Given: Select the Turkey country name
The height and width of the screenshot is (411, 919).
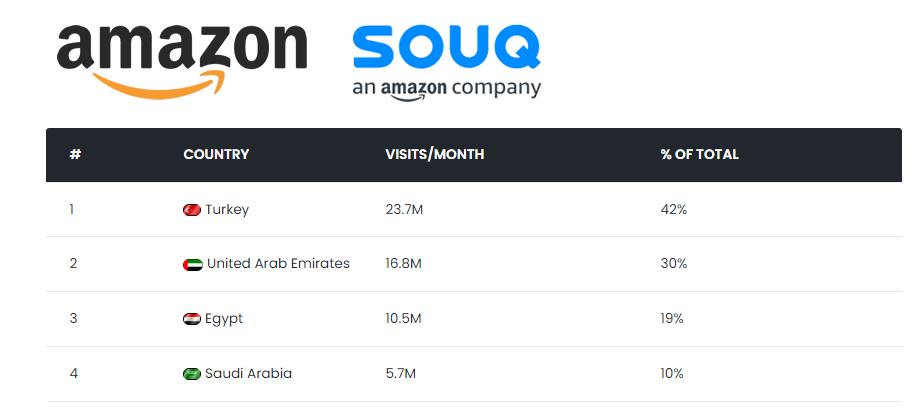Looking at the screenshot, I should point(227,210).
